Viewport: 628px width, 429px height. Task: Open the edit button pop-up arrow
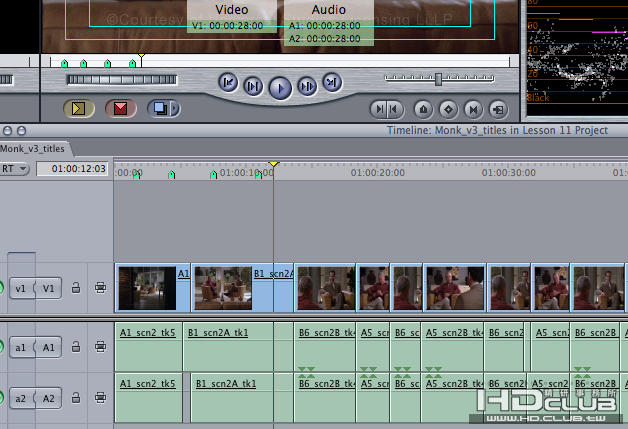point(175,109)
